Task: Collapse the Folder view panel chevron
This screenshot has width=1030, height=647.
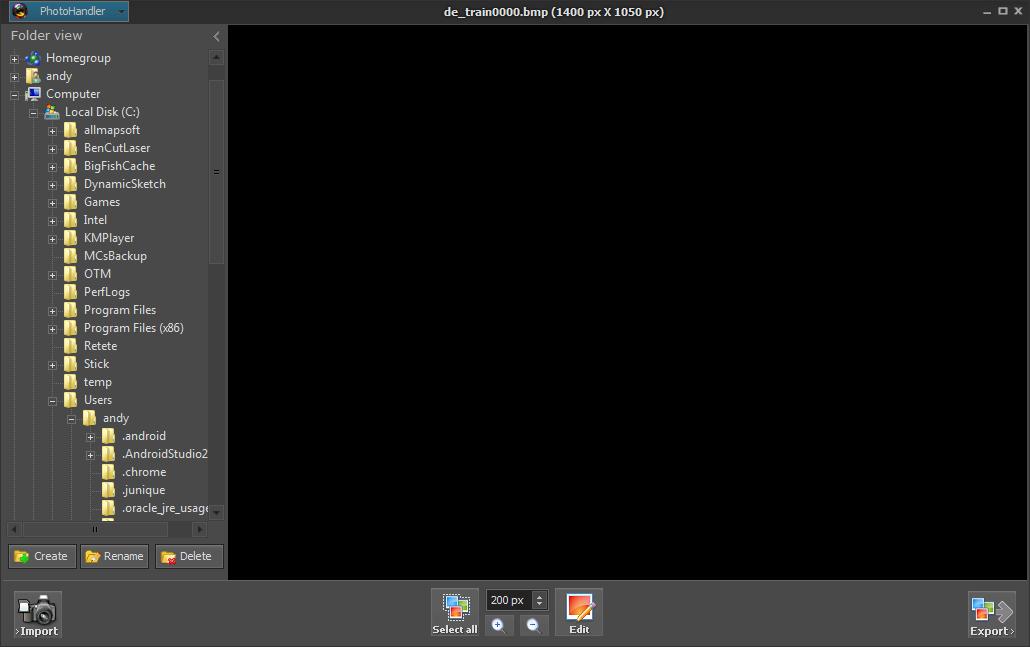Action: (x=216, y=35)
